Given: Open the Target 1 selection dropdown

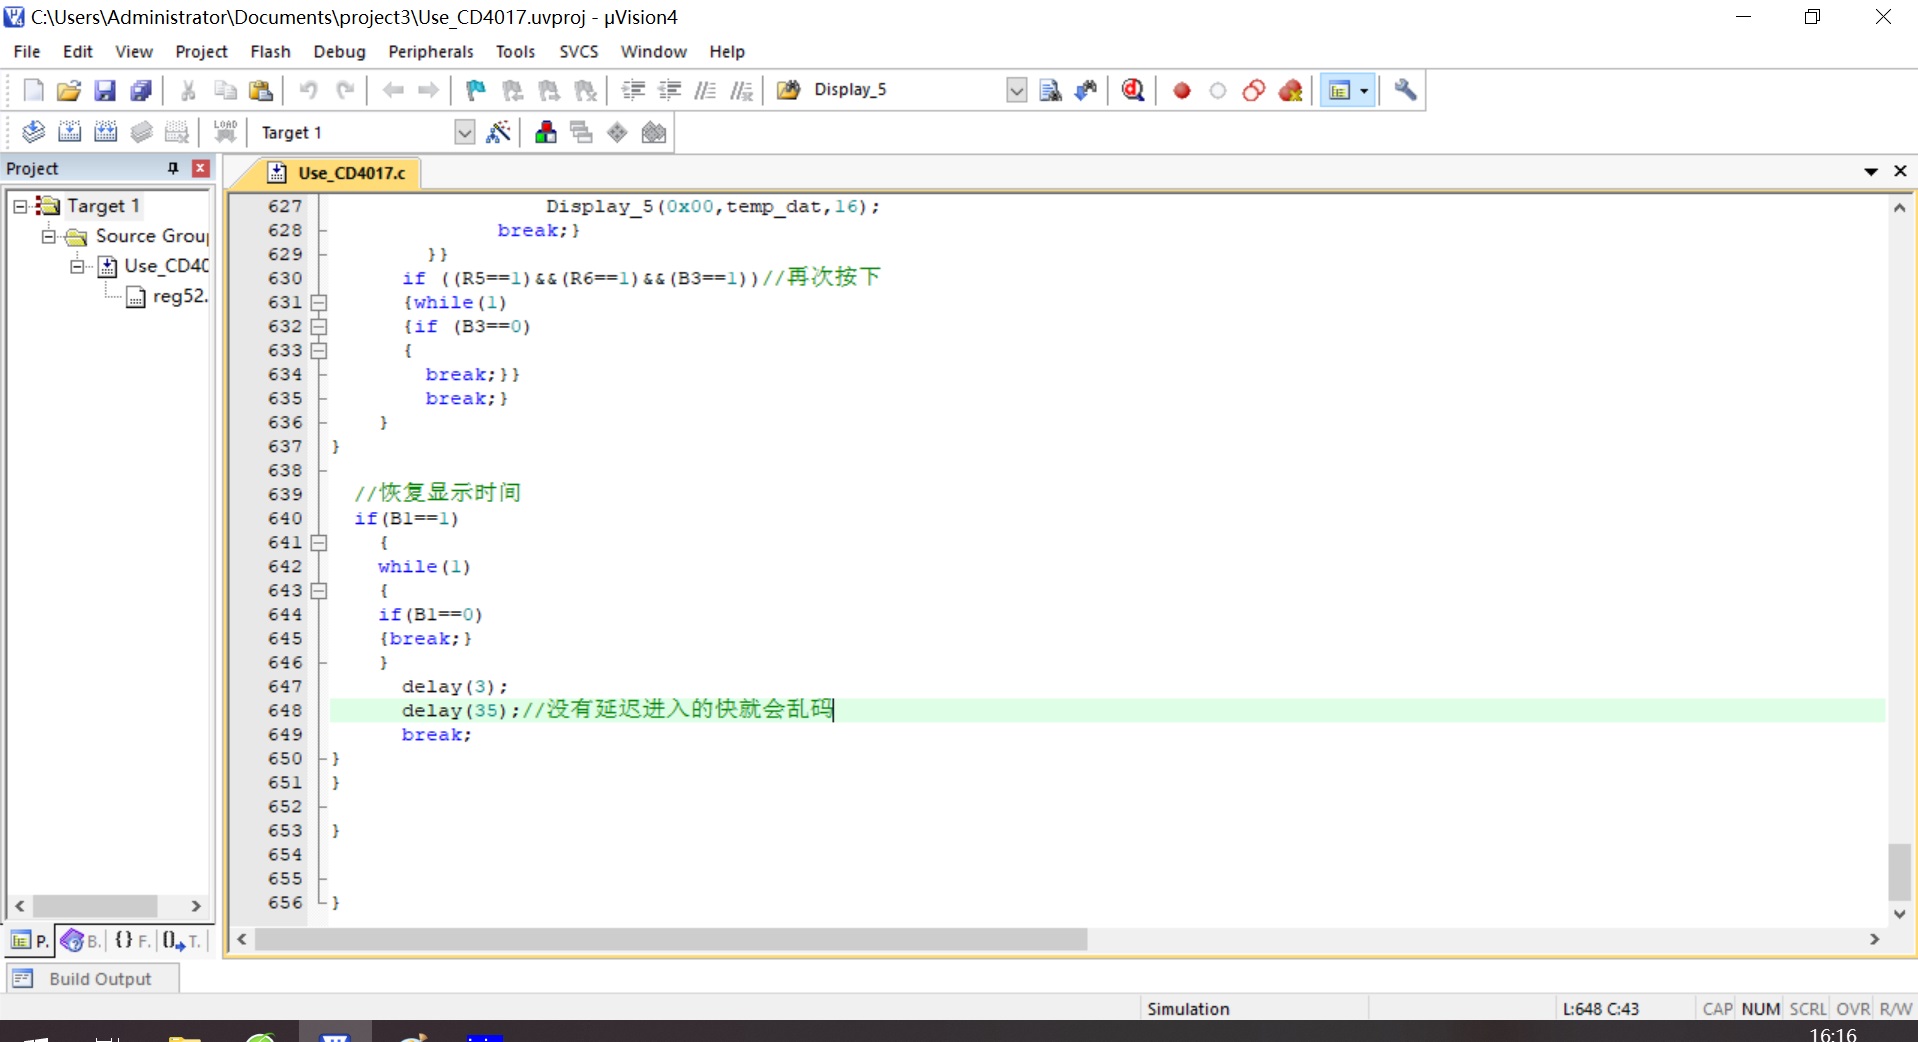Looking at the screenshot, I should coord(464,132).
